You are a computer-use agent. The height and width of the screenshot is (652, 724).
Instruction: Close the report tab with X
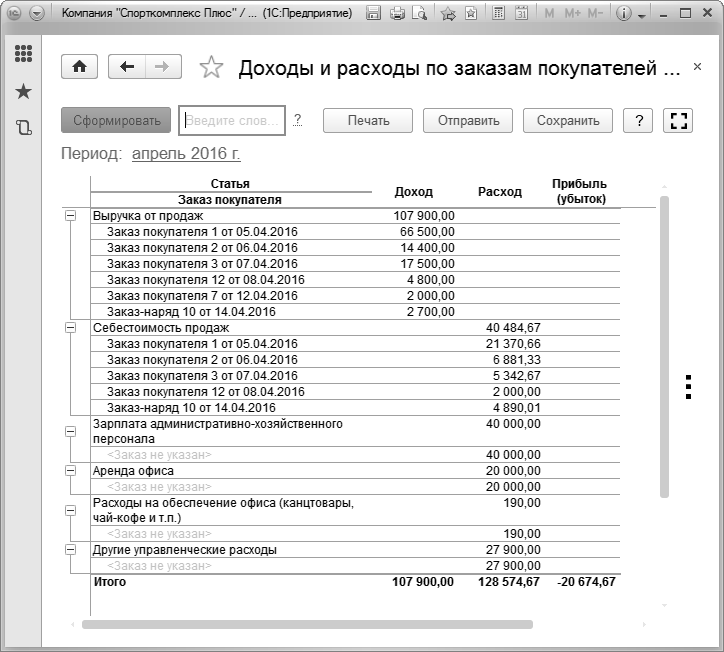tap(697, 66)
